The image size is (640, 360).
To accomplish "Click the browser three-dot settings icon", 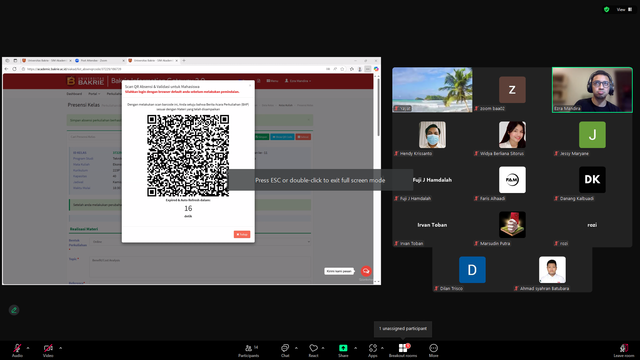I will (368, 69).
